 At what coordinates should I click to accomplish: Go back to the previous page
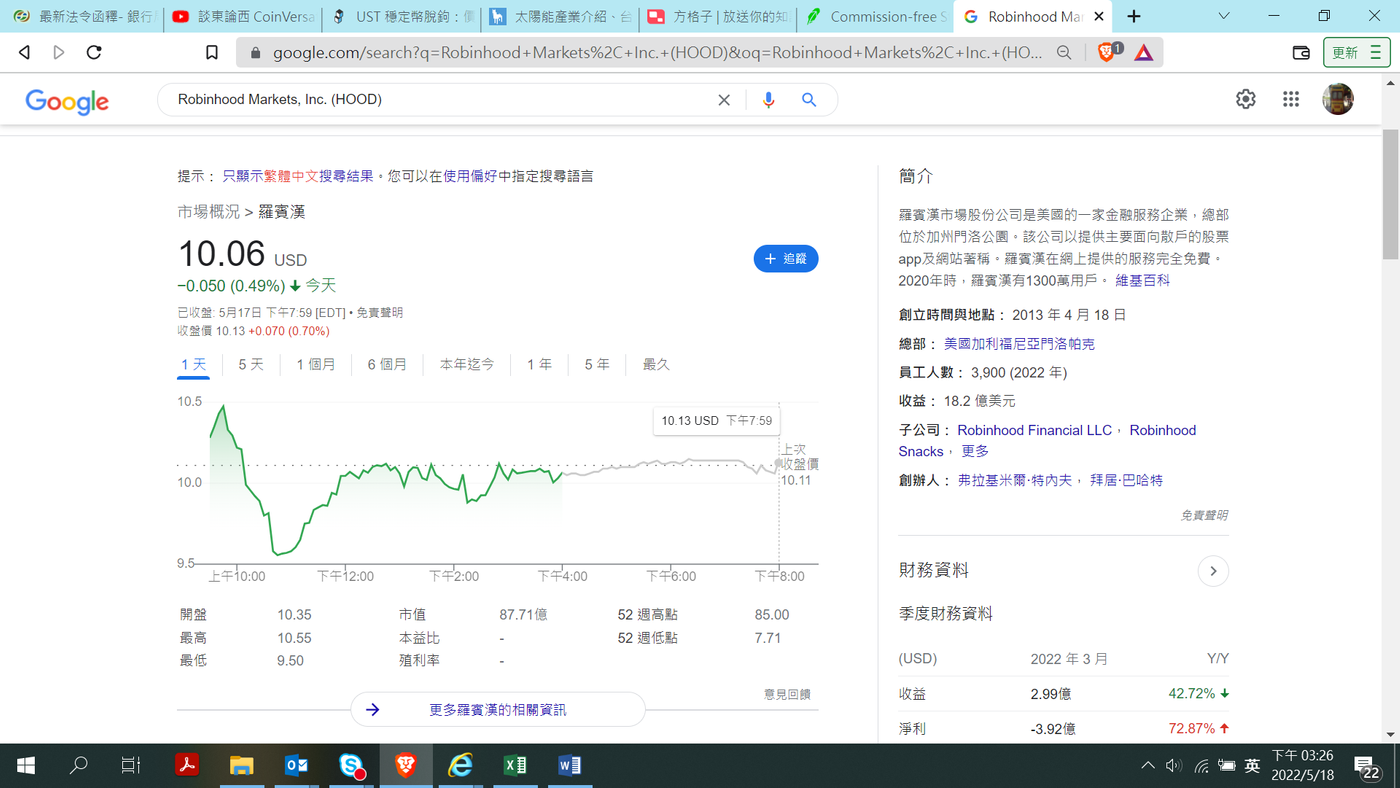(x=24, y=53)
